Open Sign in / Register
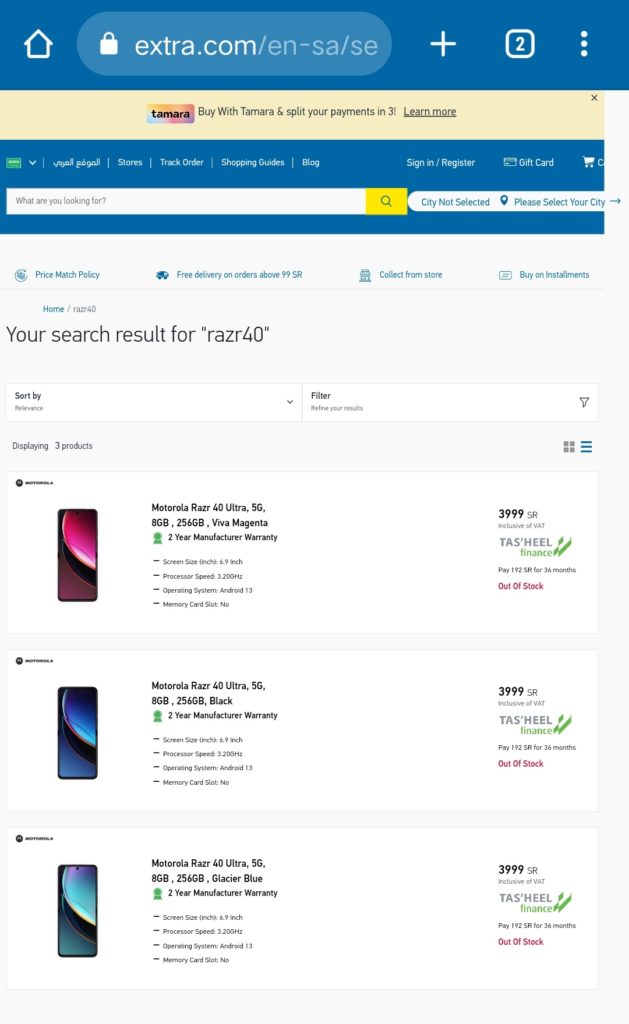The height and width of the screenshot is (1024, 629). click(x=441, y=162)
